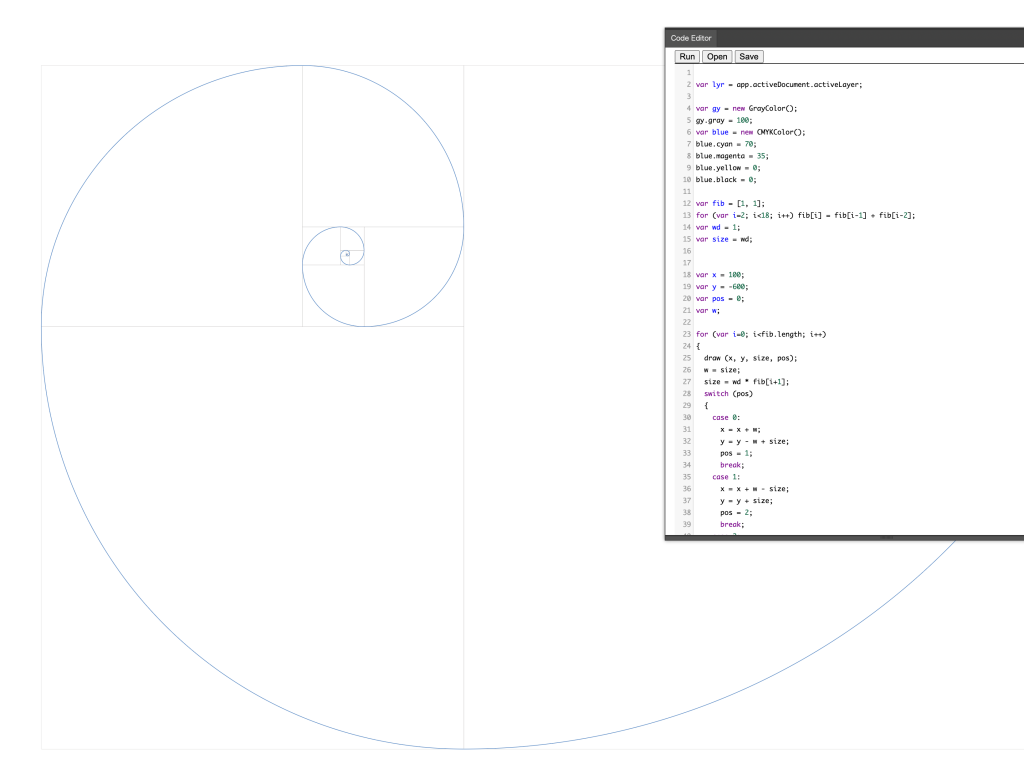Image resolution: width=1024 pixels, height=779 pixels.
Task: Click code line 'var size = wd;'
Action: click(724, 239)
